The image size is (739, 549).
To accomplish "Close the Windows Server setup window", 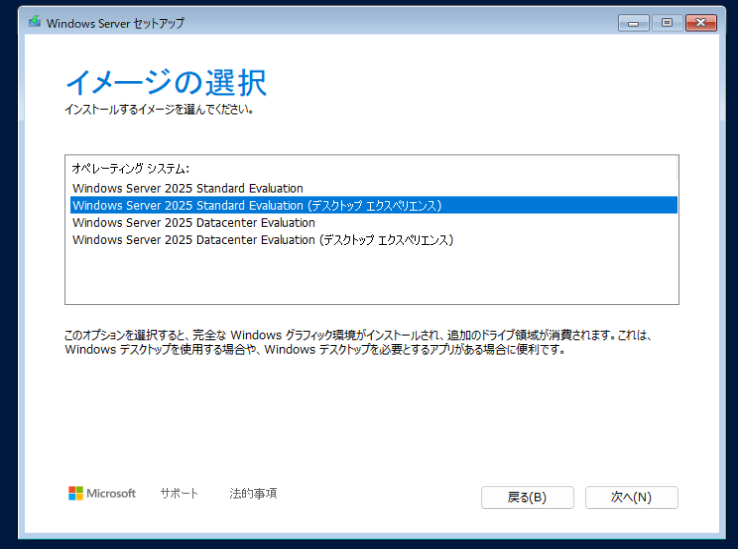I will click(701, 22).
